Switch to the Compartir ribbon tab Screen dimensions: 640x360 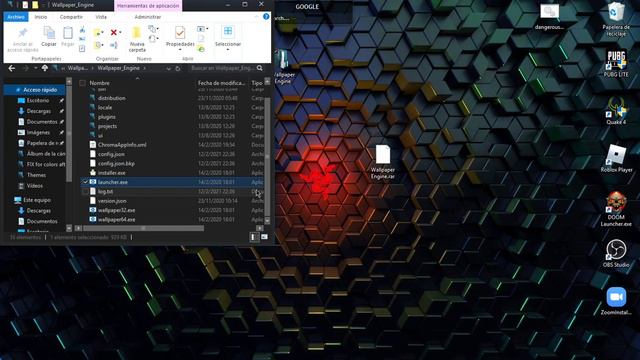71,17
